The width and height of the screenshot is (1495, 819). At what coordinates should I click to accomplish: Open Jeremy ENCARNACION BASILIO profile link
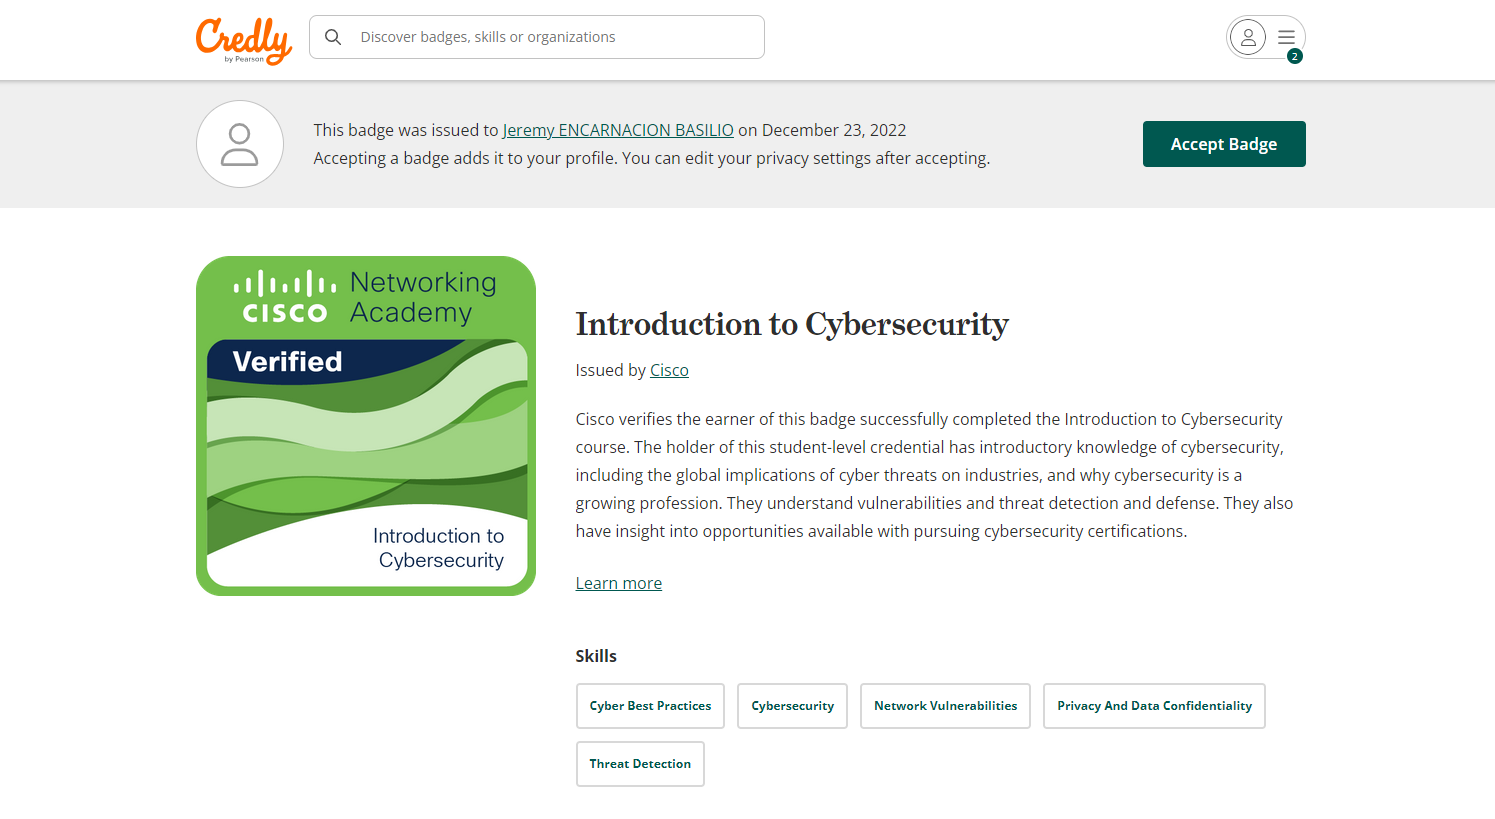pos(618,130)
